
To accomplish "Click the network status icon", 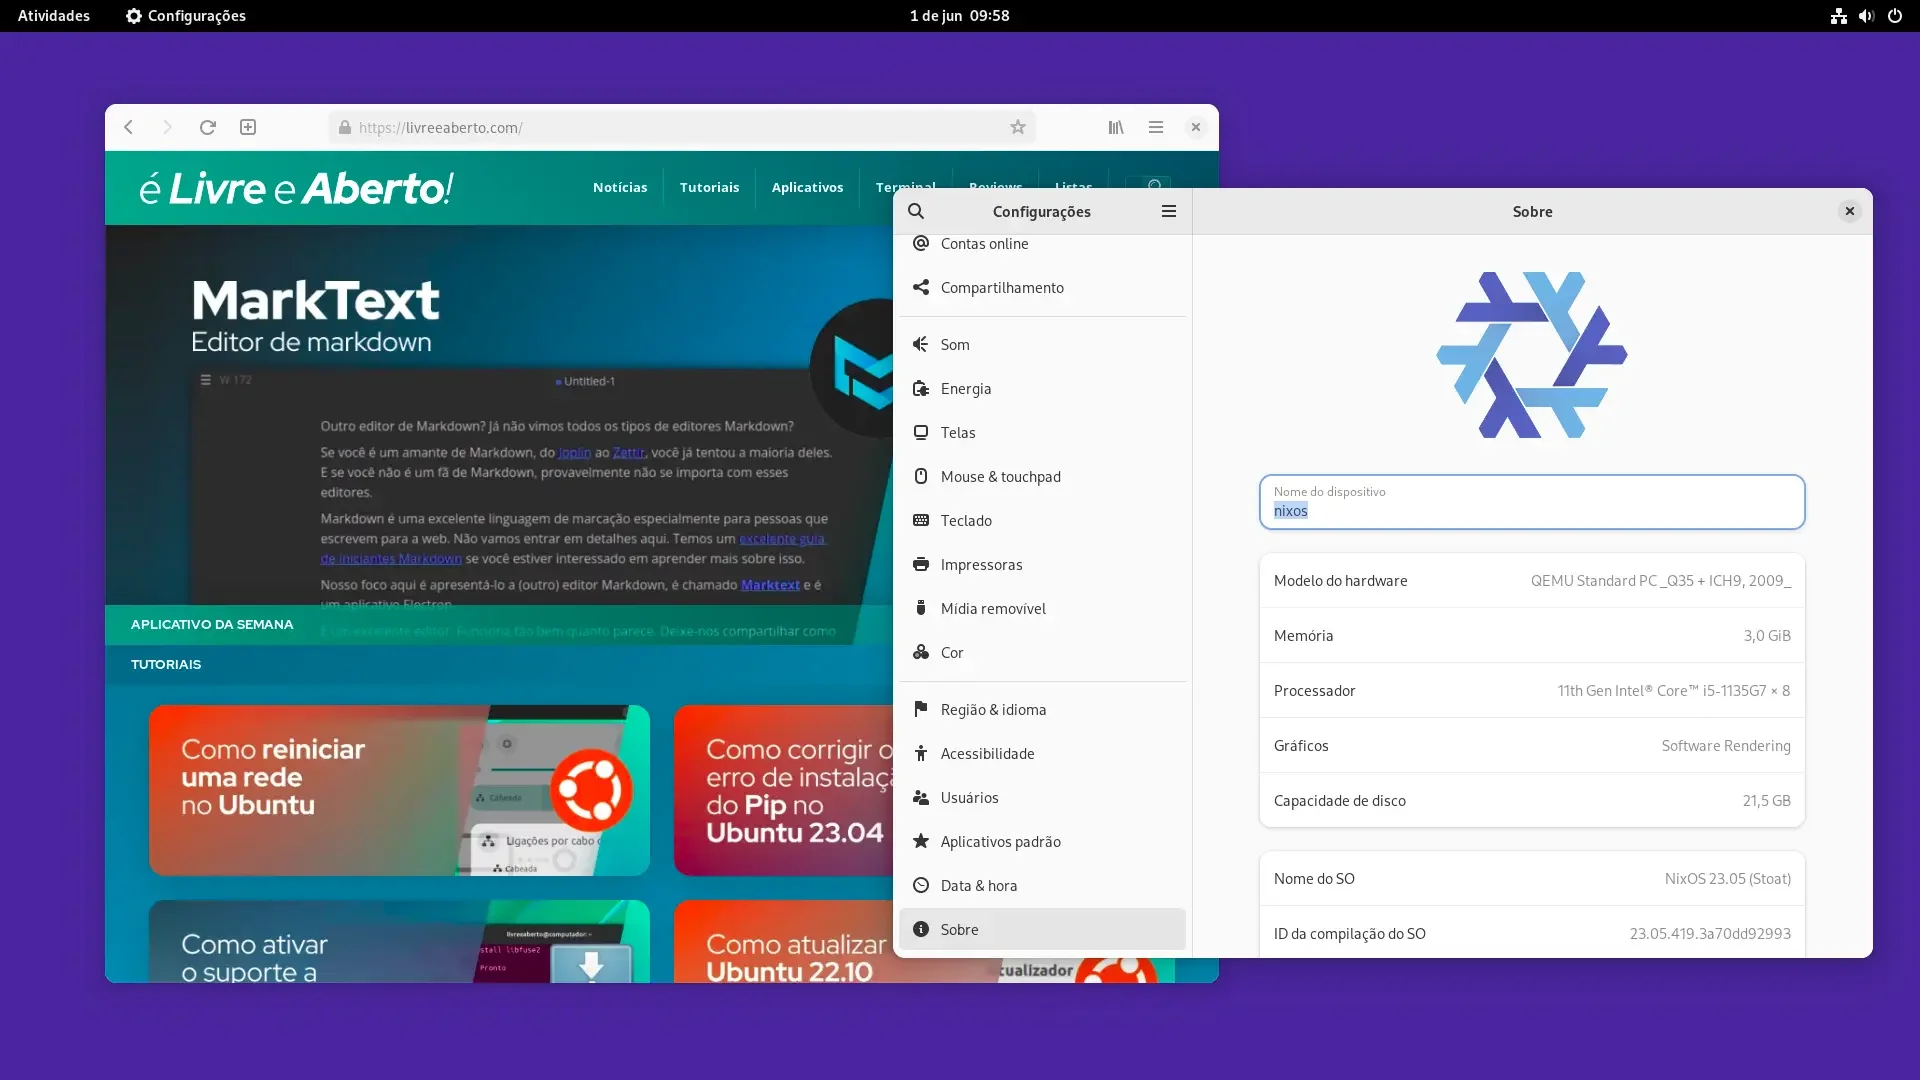I will point(1839,16).
